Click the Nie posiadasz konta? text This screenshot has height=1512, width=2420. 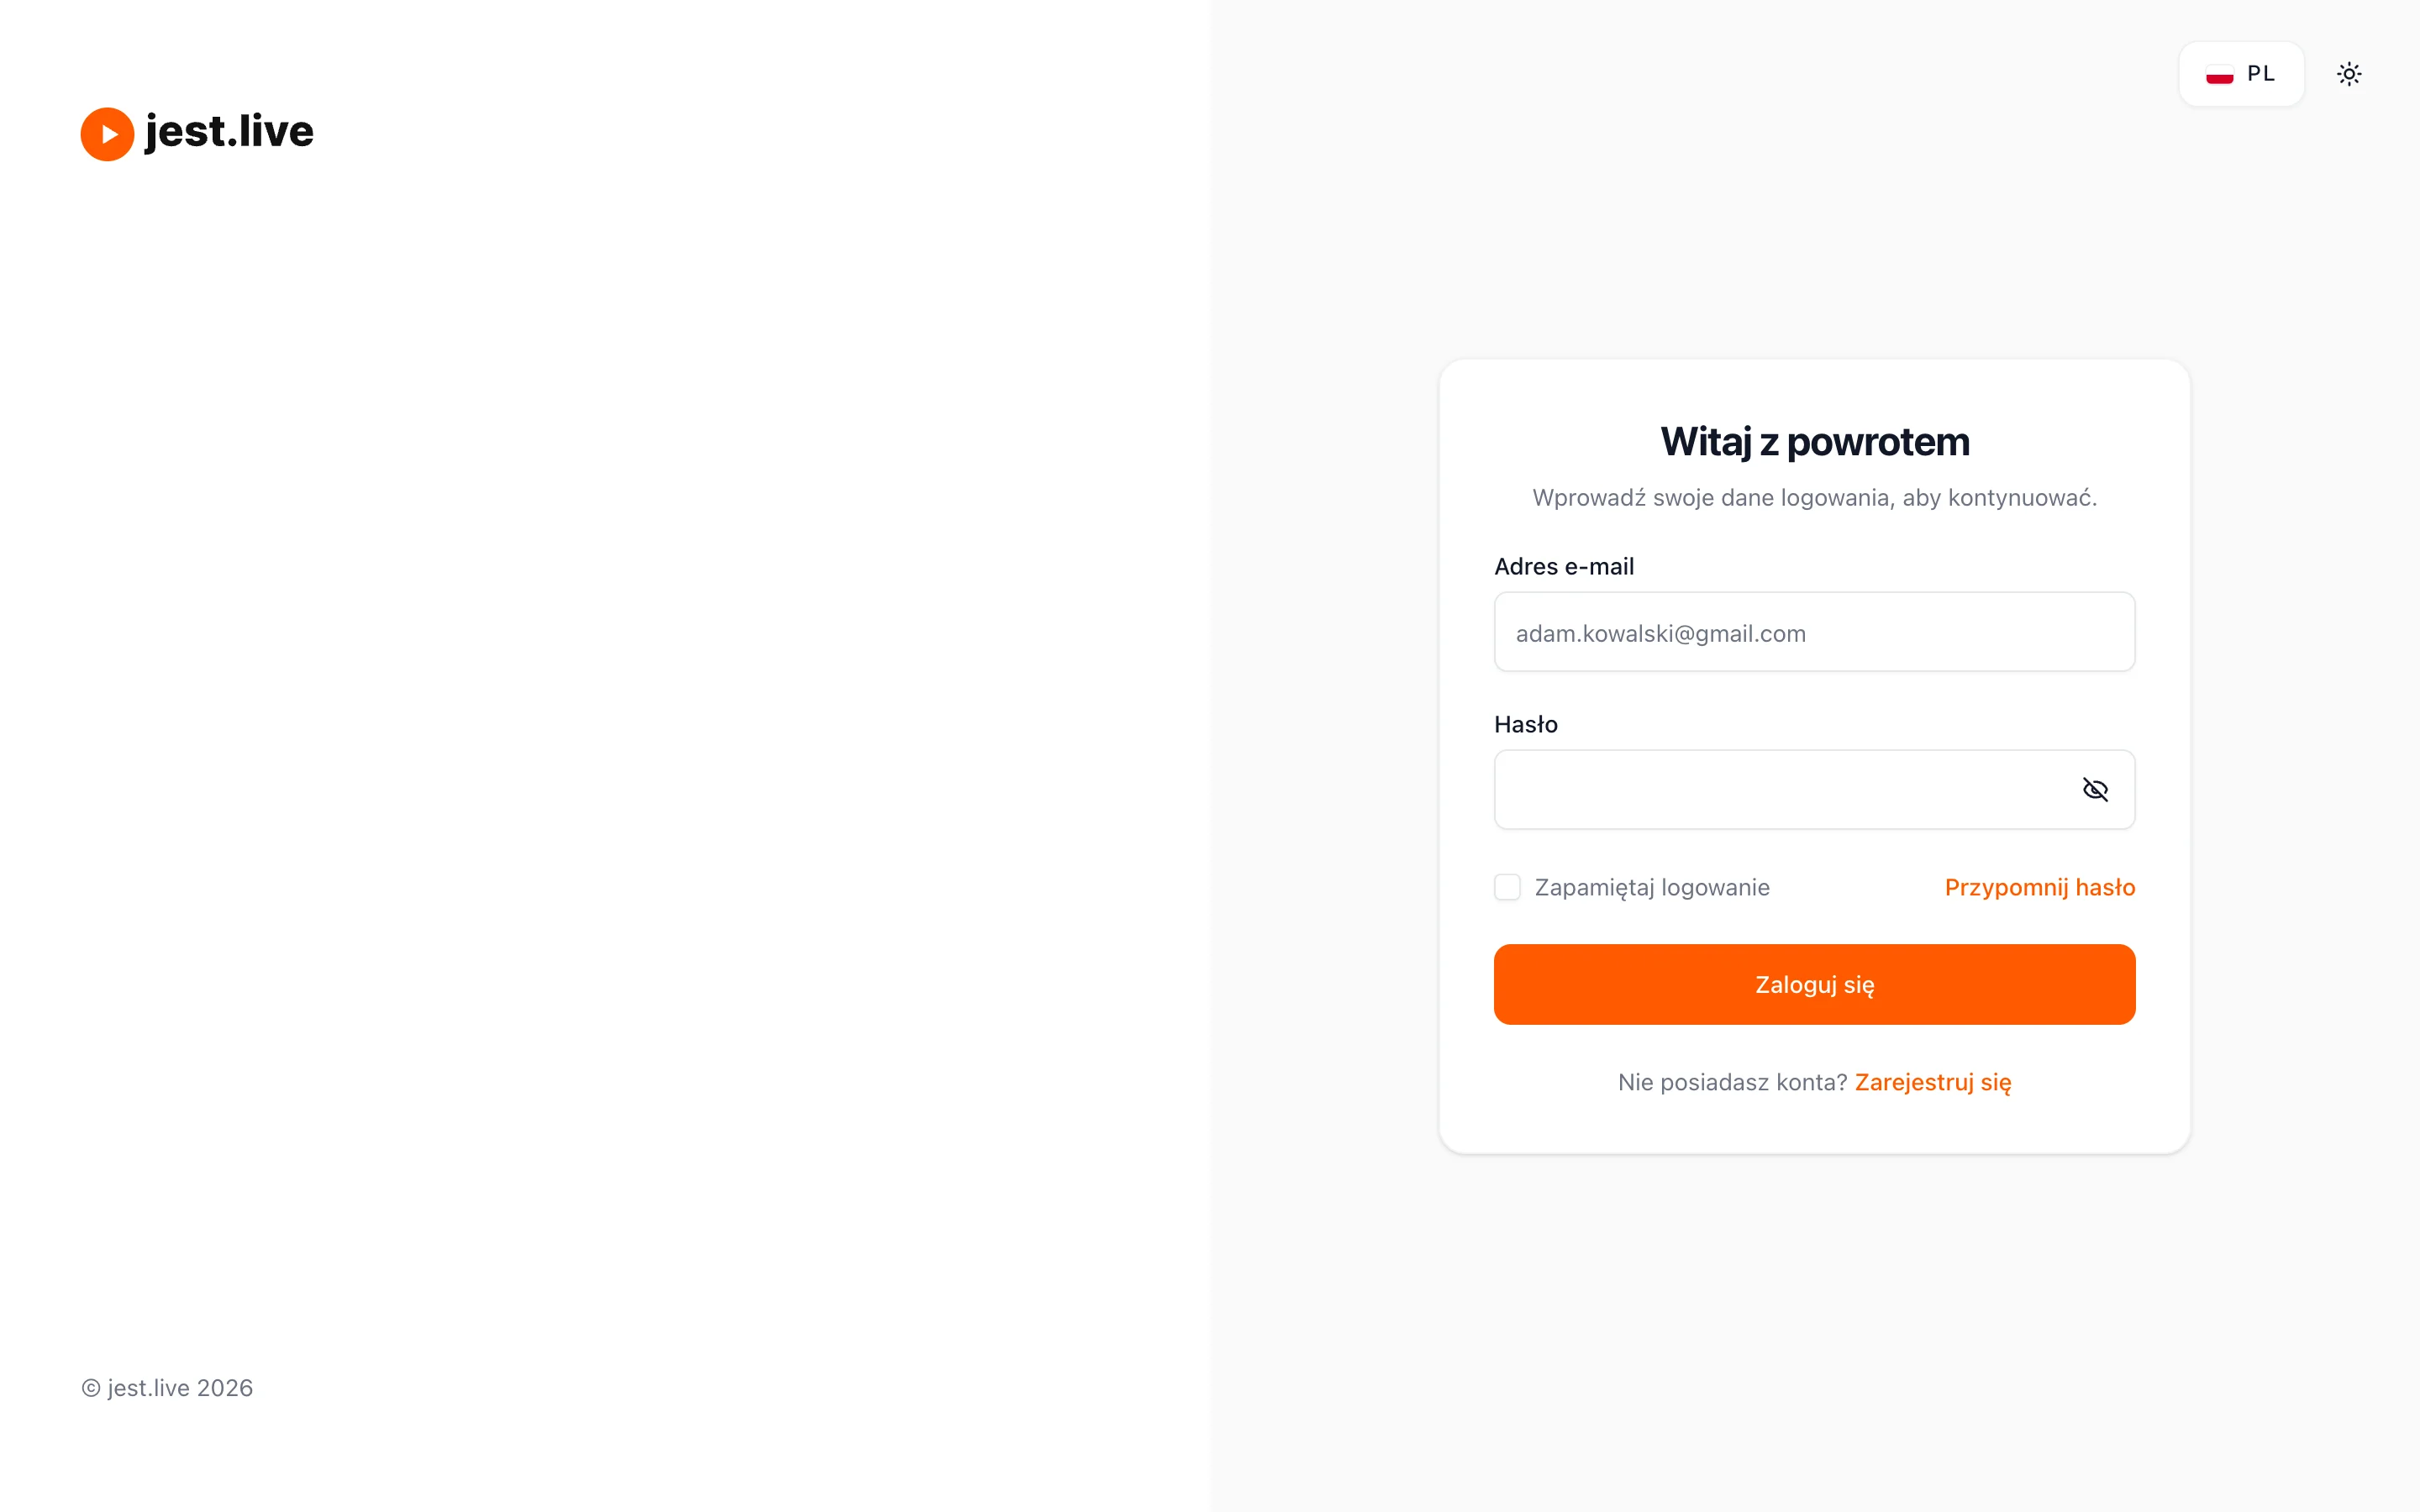1732,1082
